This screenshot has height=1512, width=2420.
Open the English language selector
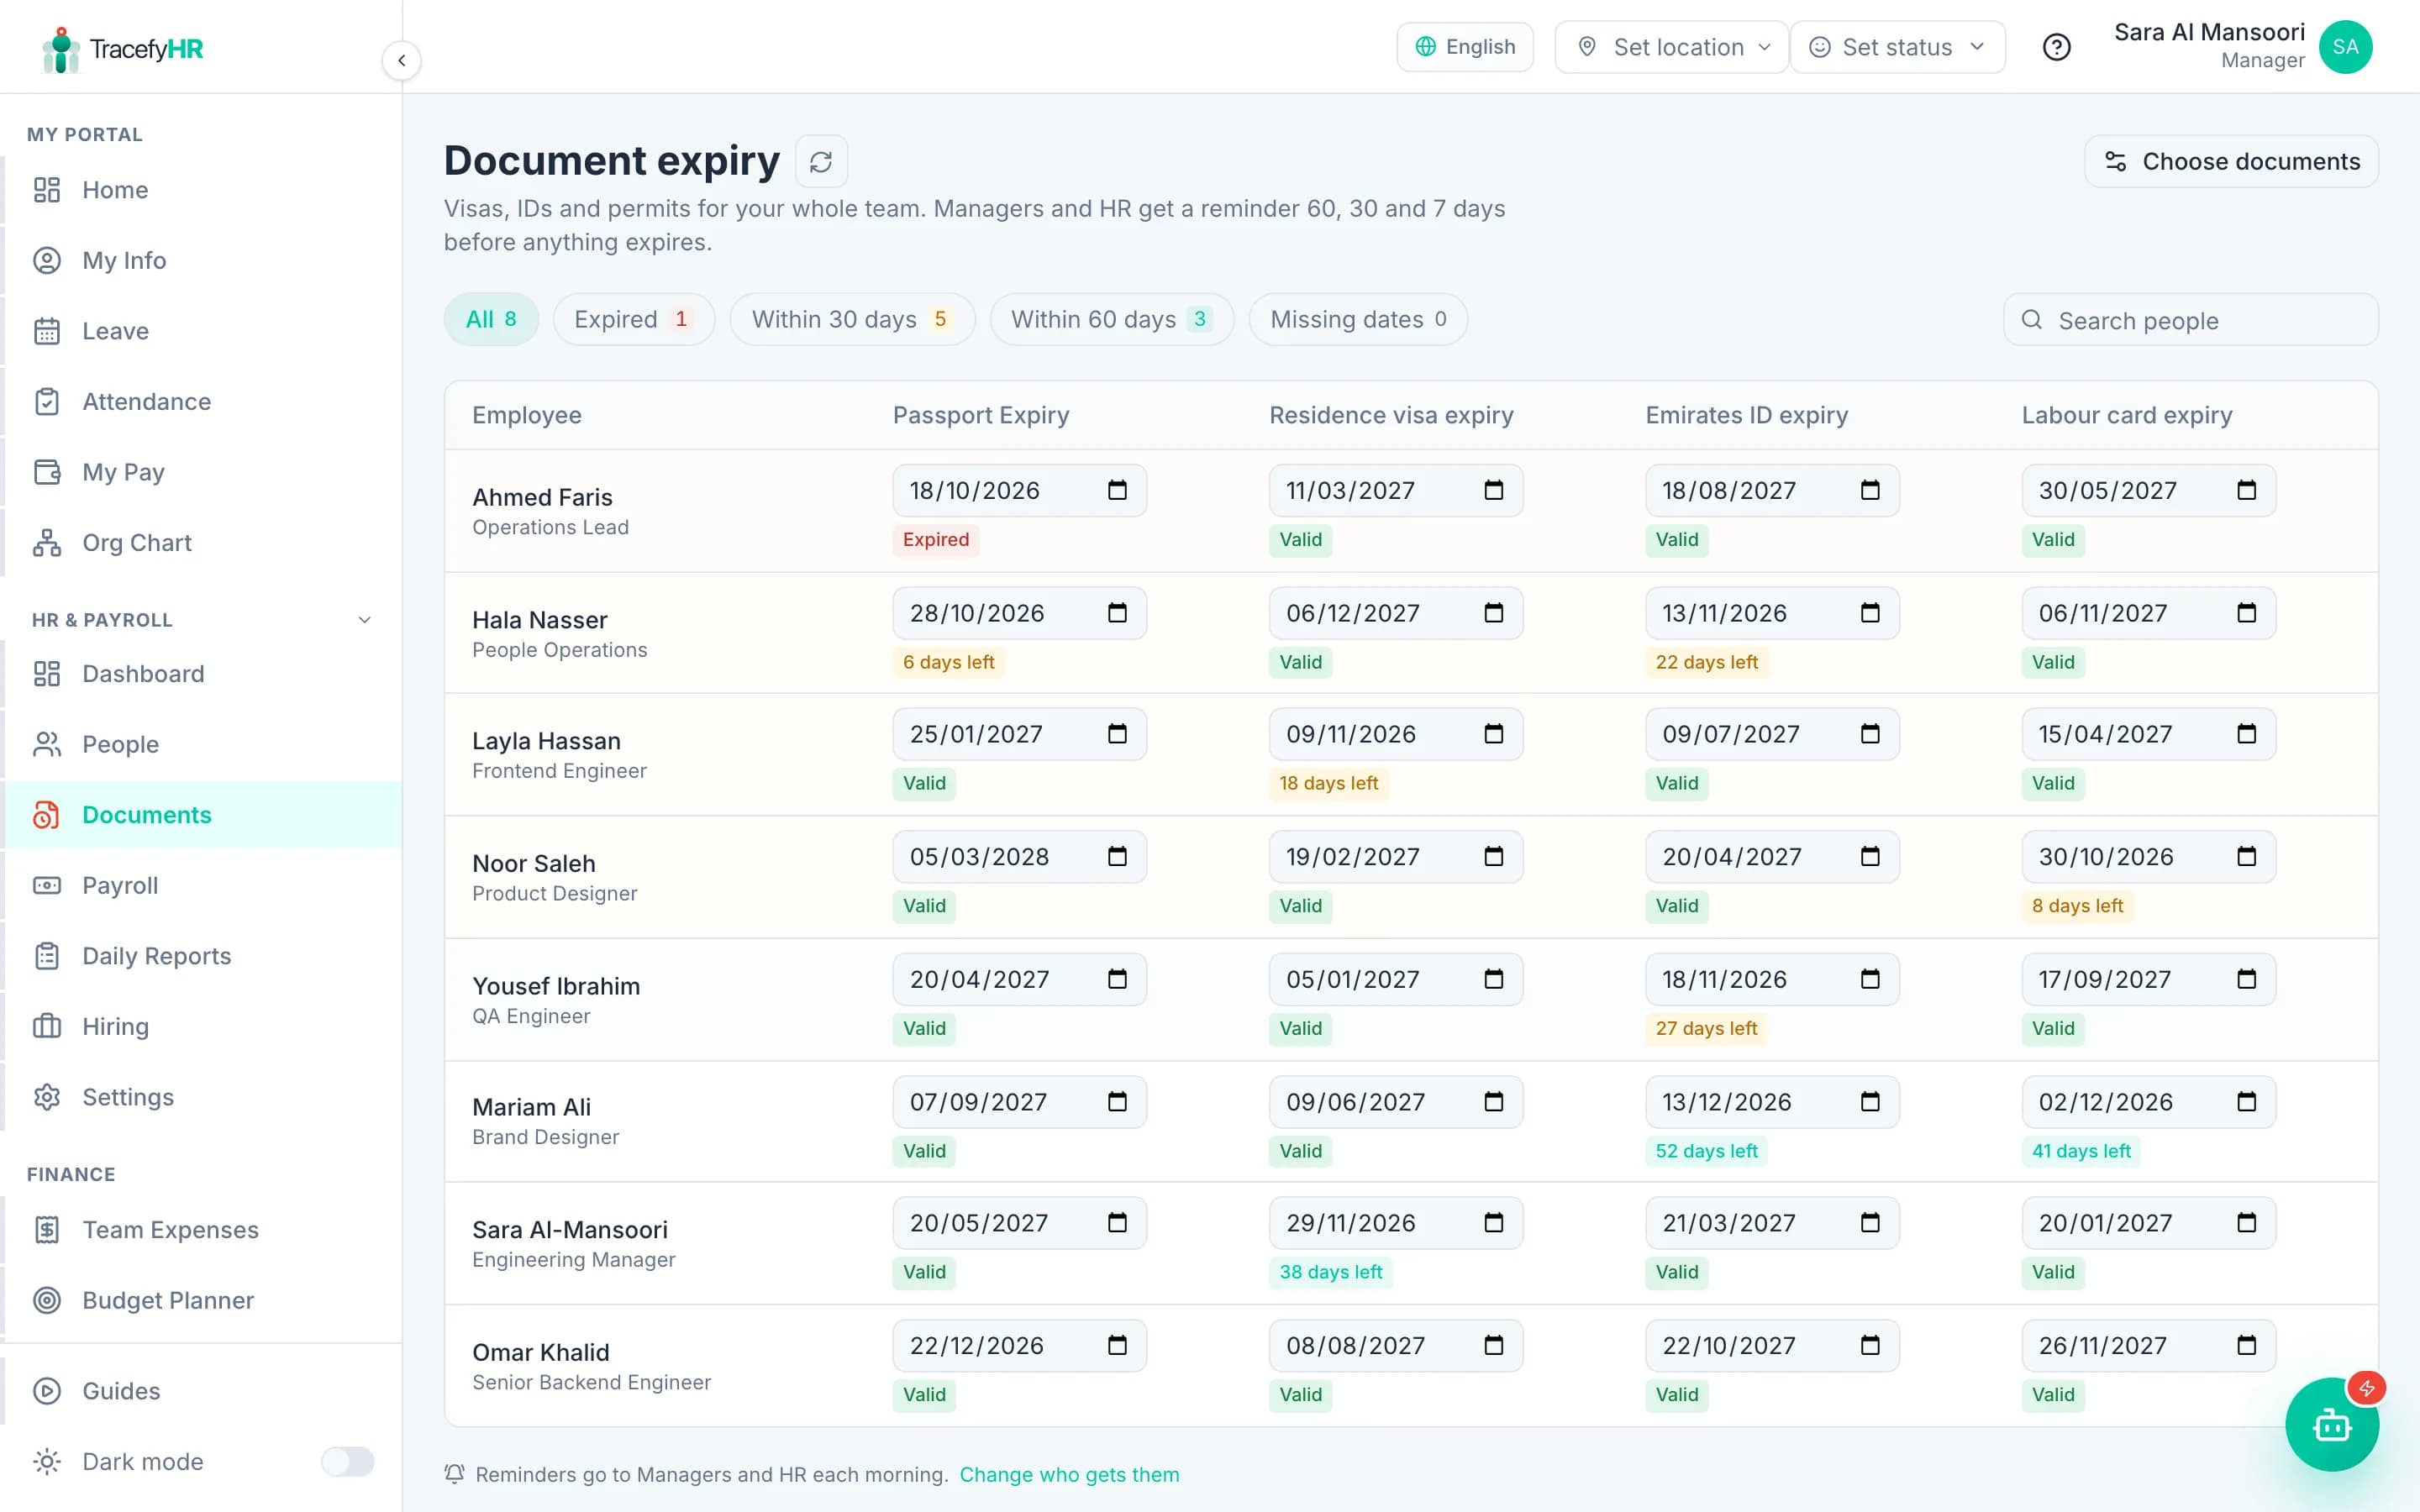pos(1465,47)
